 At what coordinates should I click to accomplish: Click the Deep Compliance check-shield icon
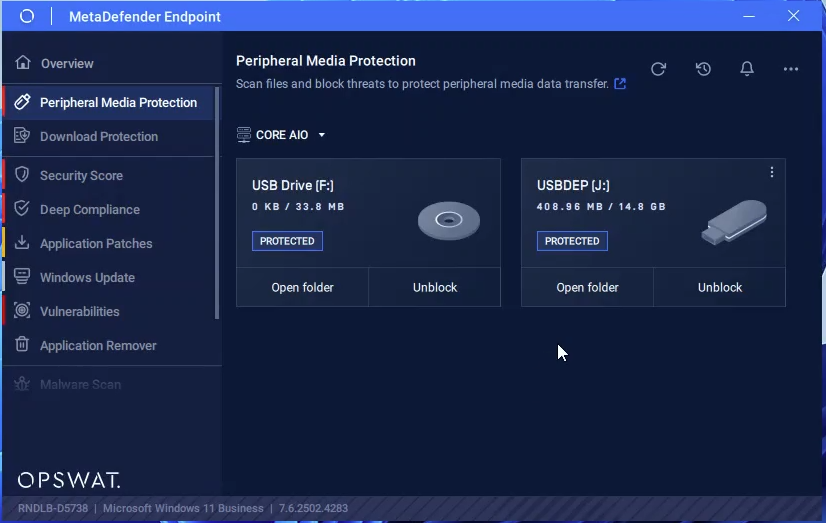coord(22,209)
